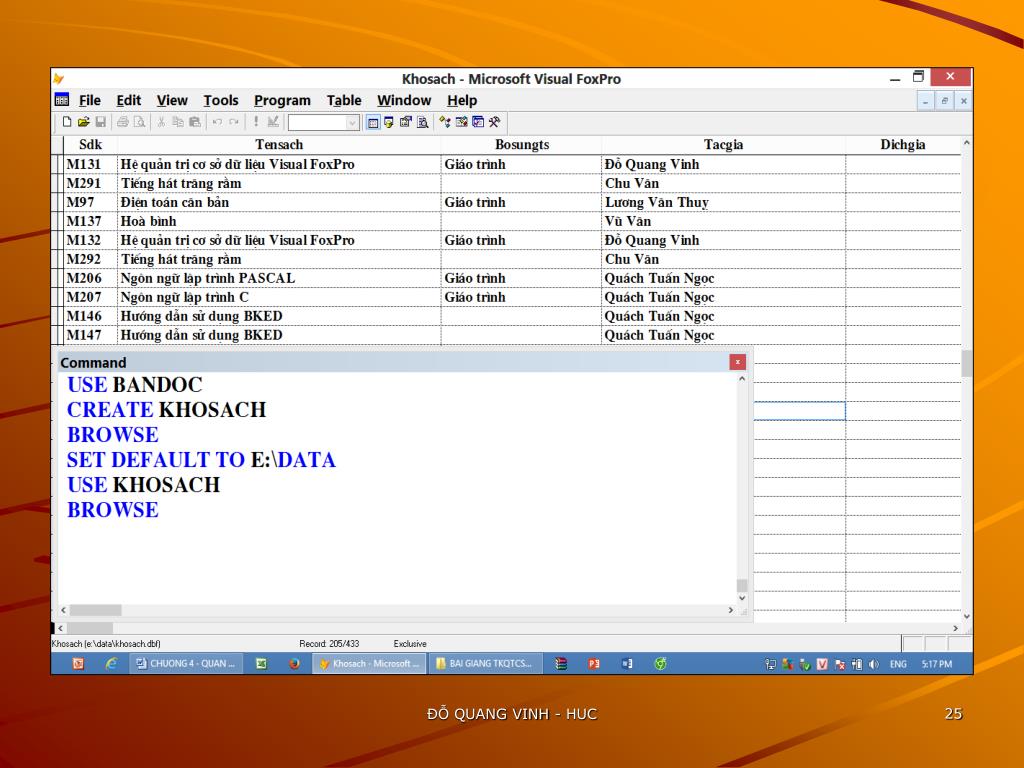Click the ENG language indicator in tray

click(x=898, y=664)
